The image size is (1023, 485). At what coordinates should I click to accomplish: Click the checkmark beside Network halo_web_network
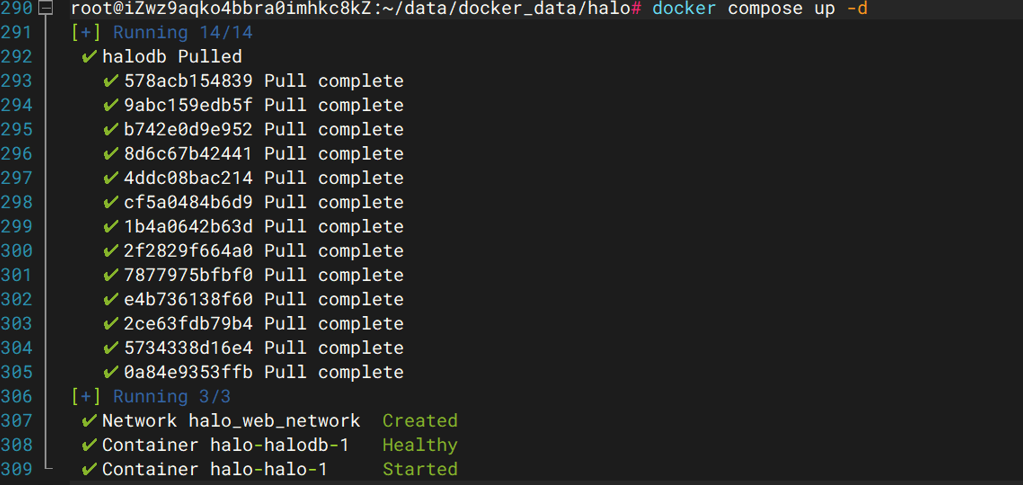(89, 421)
